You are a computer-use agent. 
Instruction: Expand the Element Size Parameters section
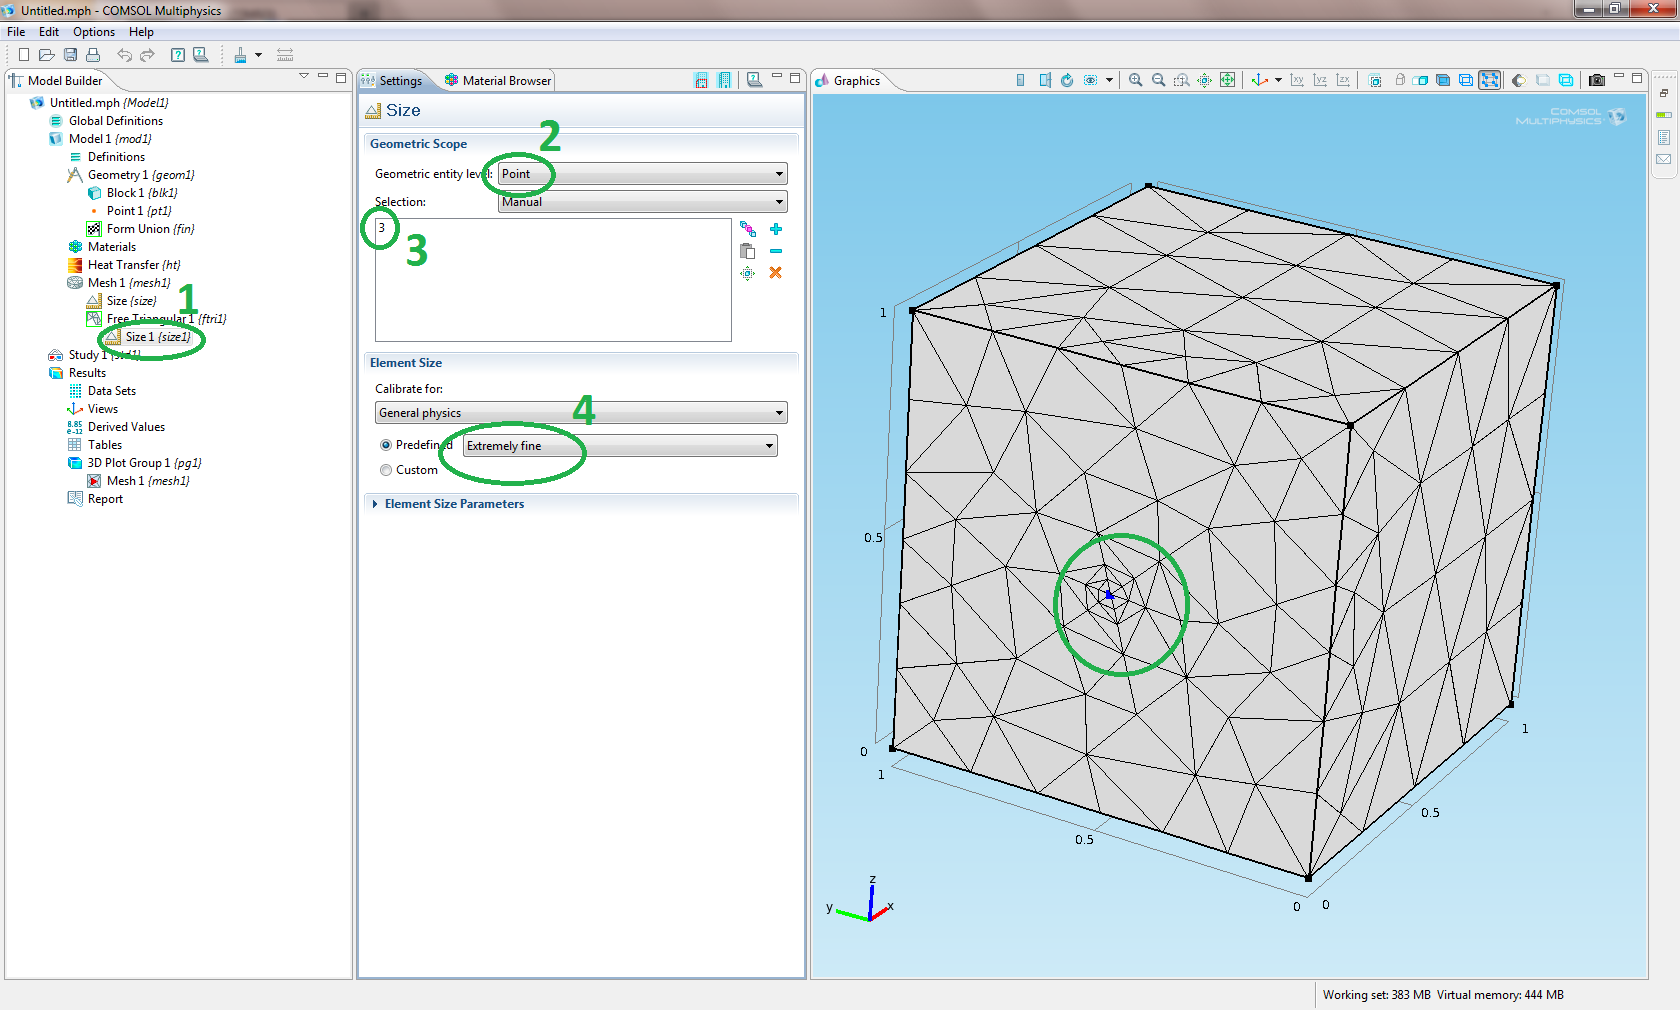tap(454, 504)
